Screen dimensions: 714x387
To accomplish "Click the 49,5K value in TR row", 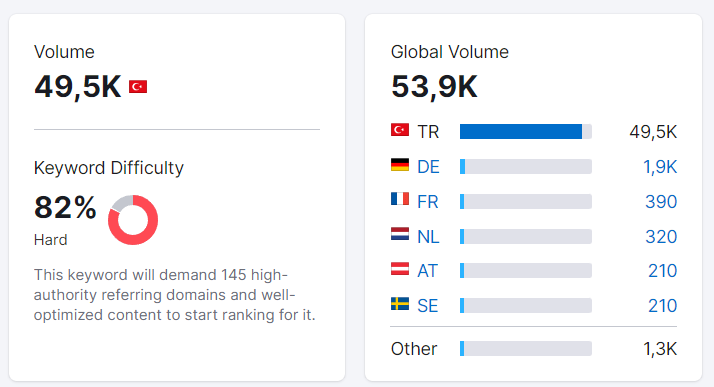I will tap(653, 132).
